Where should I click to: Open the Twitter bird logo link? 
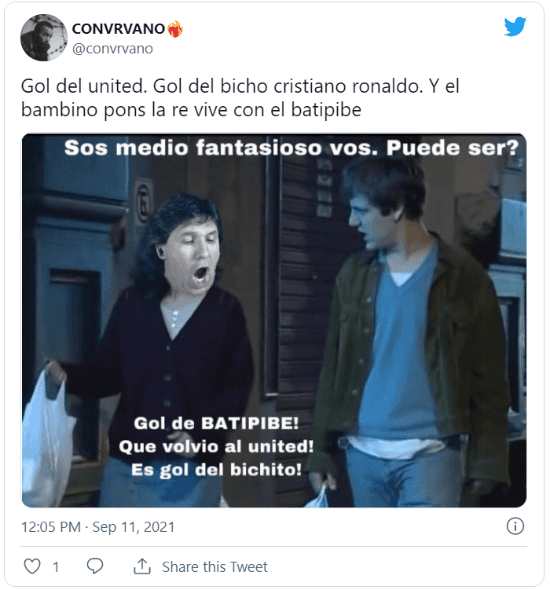pyautogui.click(x=515, y=26)
